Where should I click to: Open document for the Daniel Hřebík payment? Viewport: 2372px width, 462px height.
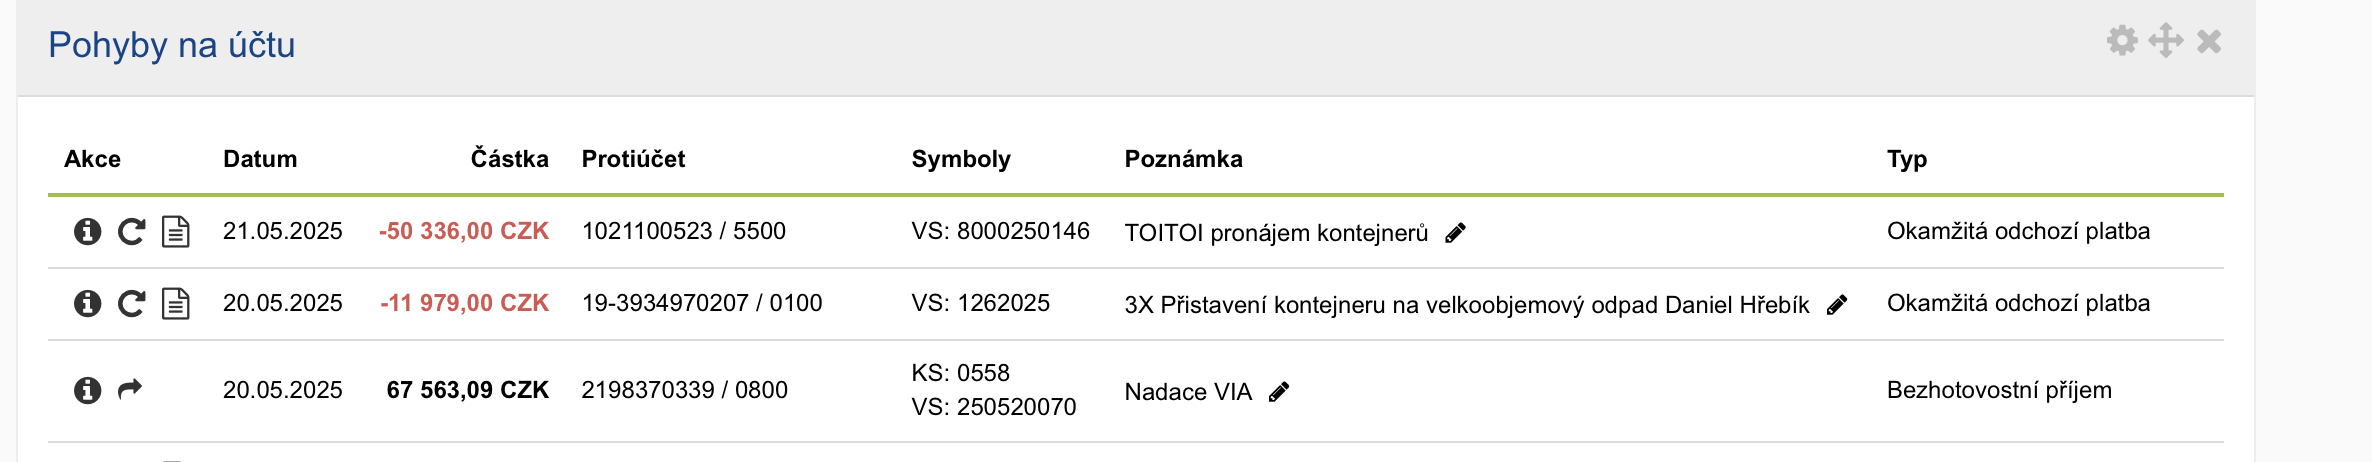(x=176, y=304)
